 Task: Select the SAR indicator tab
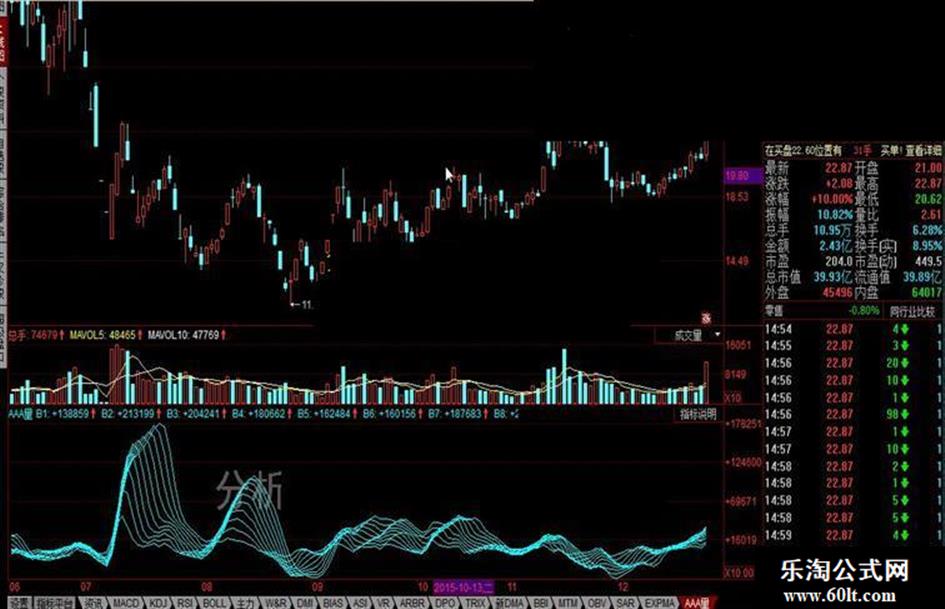click(626, 603)
